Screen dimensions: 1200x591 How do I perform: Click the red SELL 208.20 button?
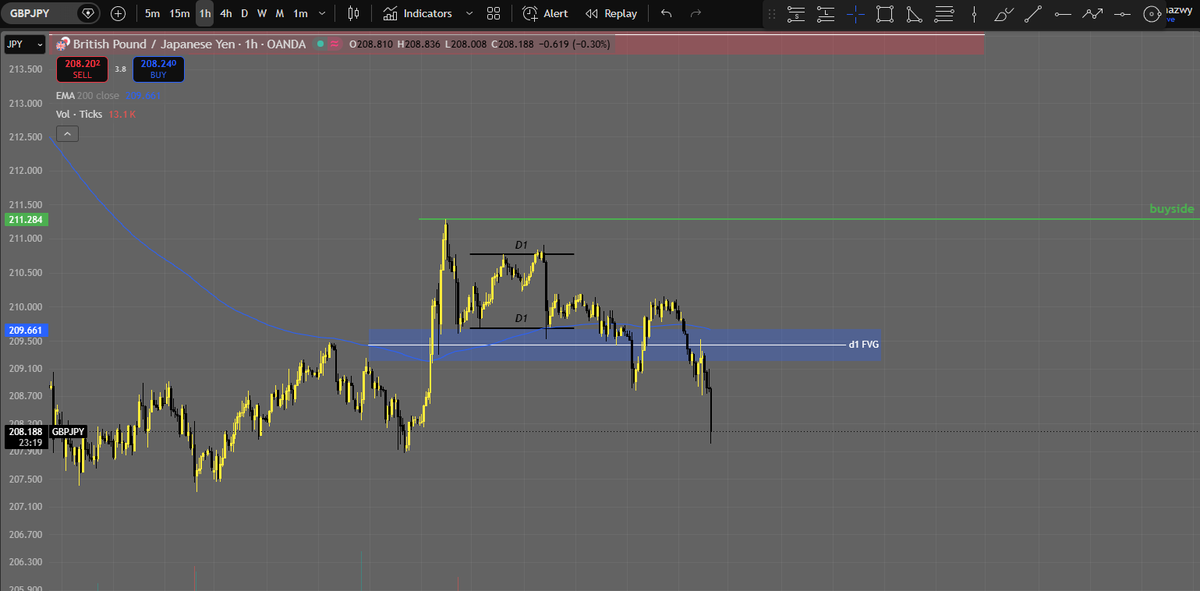coord(82,68)
